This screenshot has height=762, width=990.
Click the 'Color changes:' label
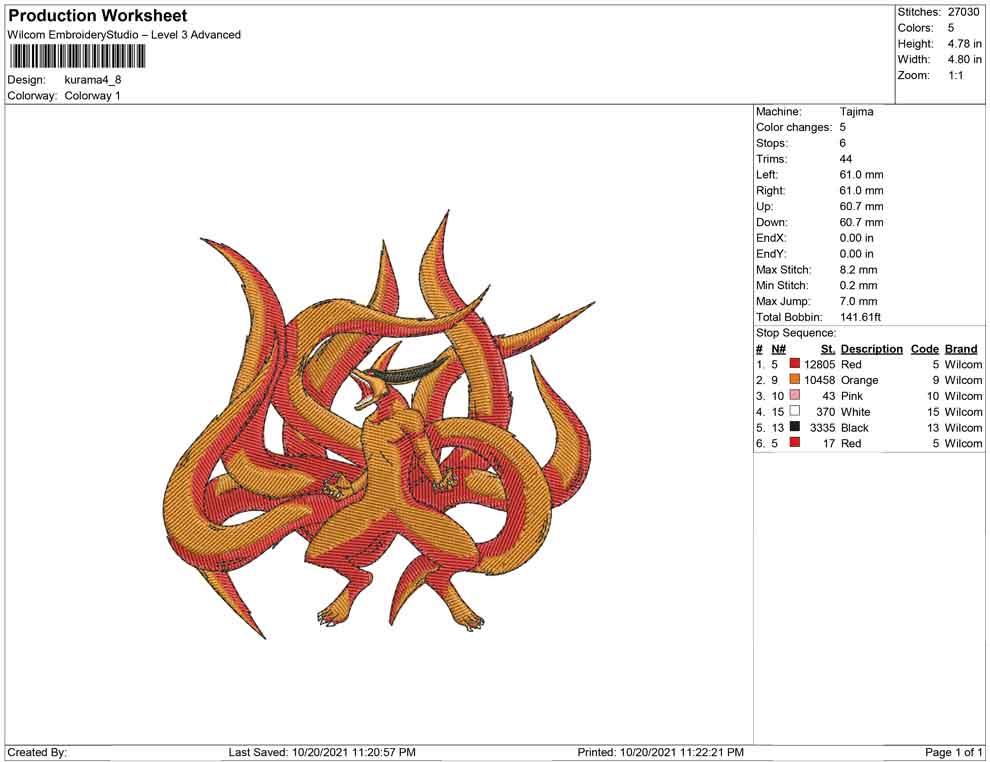[x=794, y=128]
